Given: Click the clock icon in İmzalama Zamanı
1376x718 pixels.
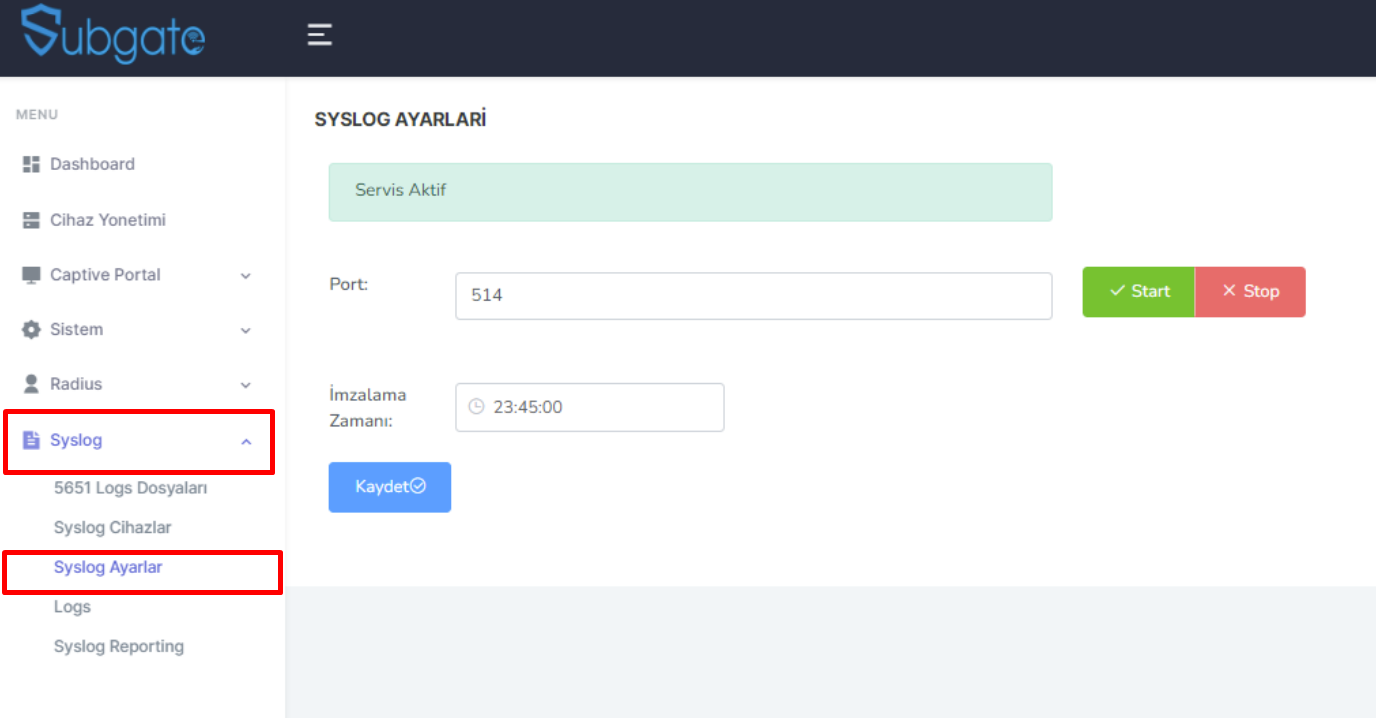Looking at the screenshot, I should coord(476,407).
